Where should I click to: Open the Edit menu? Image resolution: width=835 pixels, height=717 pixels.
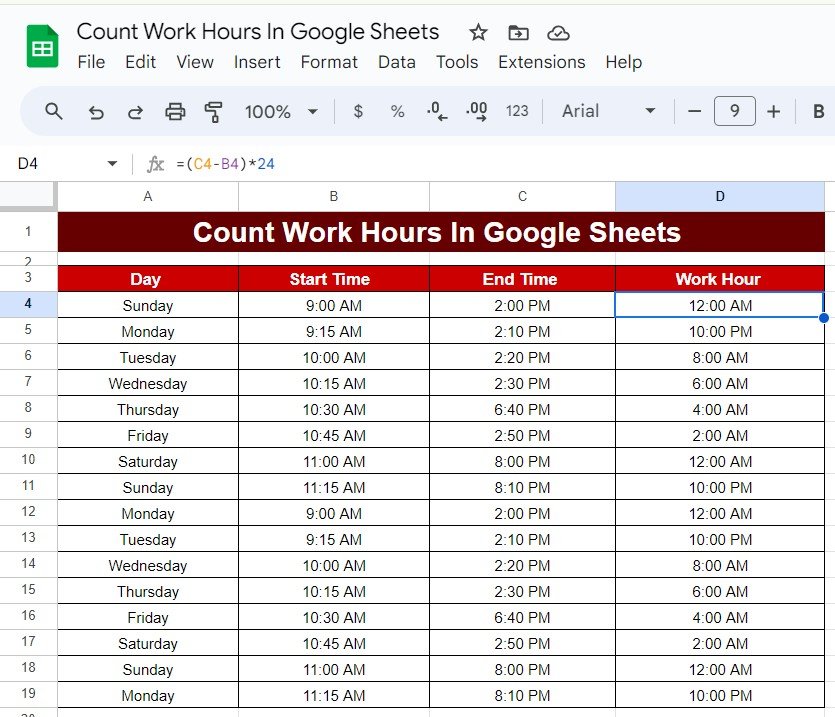click(x=140, y=62)
